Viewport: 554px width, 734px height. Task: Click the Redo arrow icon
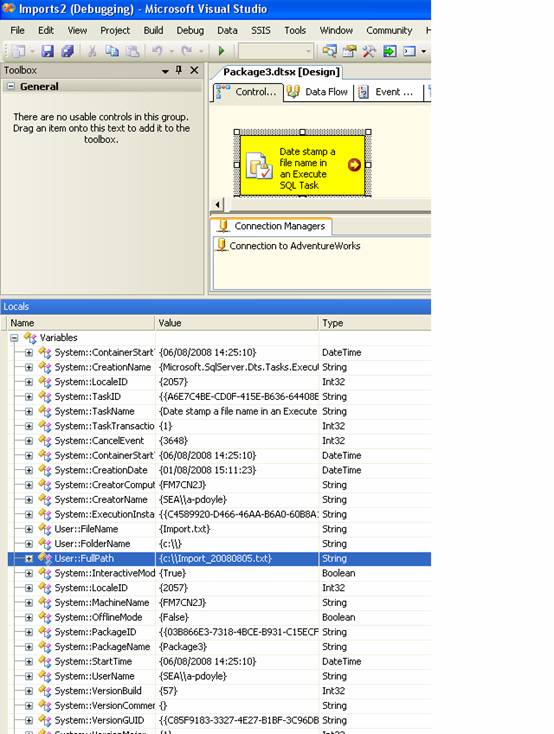pyautogui.click(x=187, y=51)
